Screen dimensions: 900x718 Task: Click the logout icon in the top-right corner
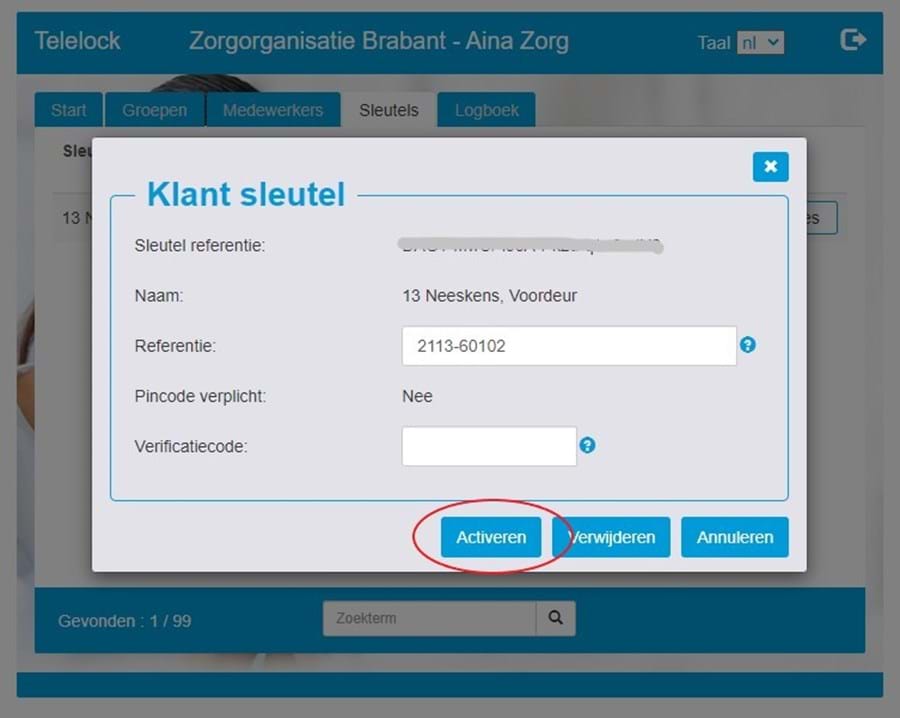(x=852, y=39)
